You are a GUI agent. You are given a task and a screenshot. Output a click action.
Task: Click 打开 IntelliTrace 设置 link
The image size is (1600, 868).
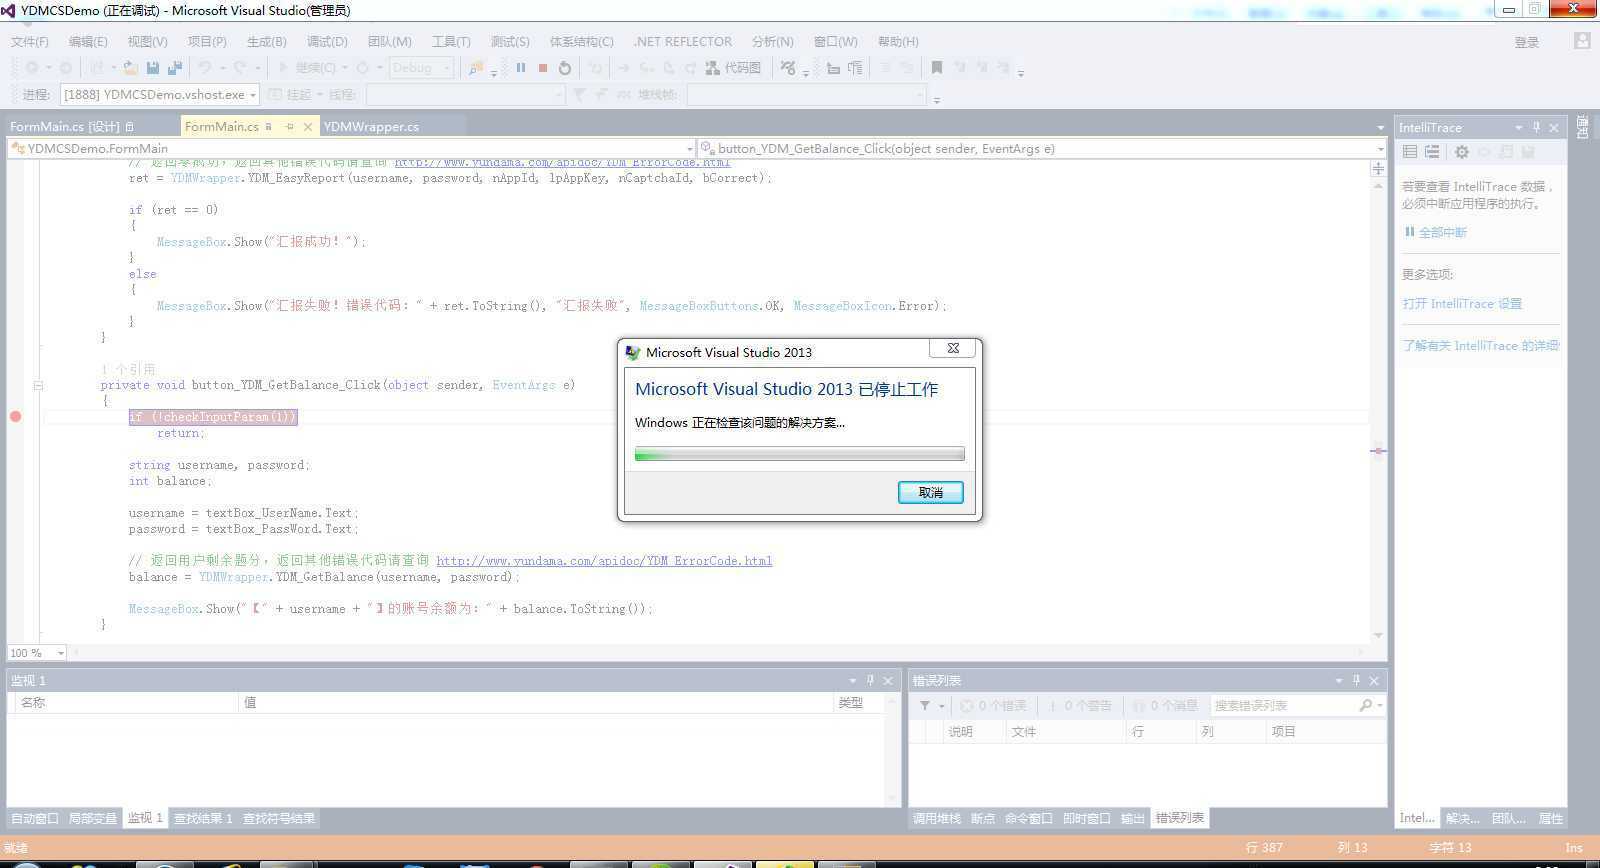pos(1462,304)
